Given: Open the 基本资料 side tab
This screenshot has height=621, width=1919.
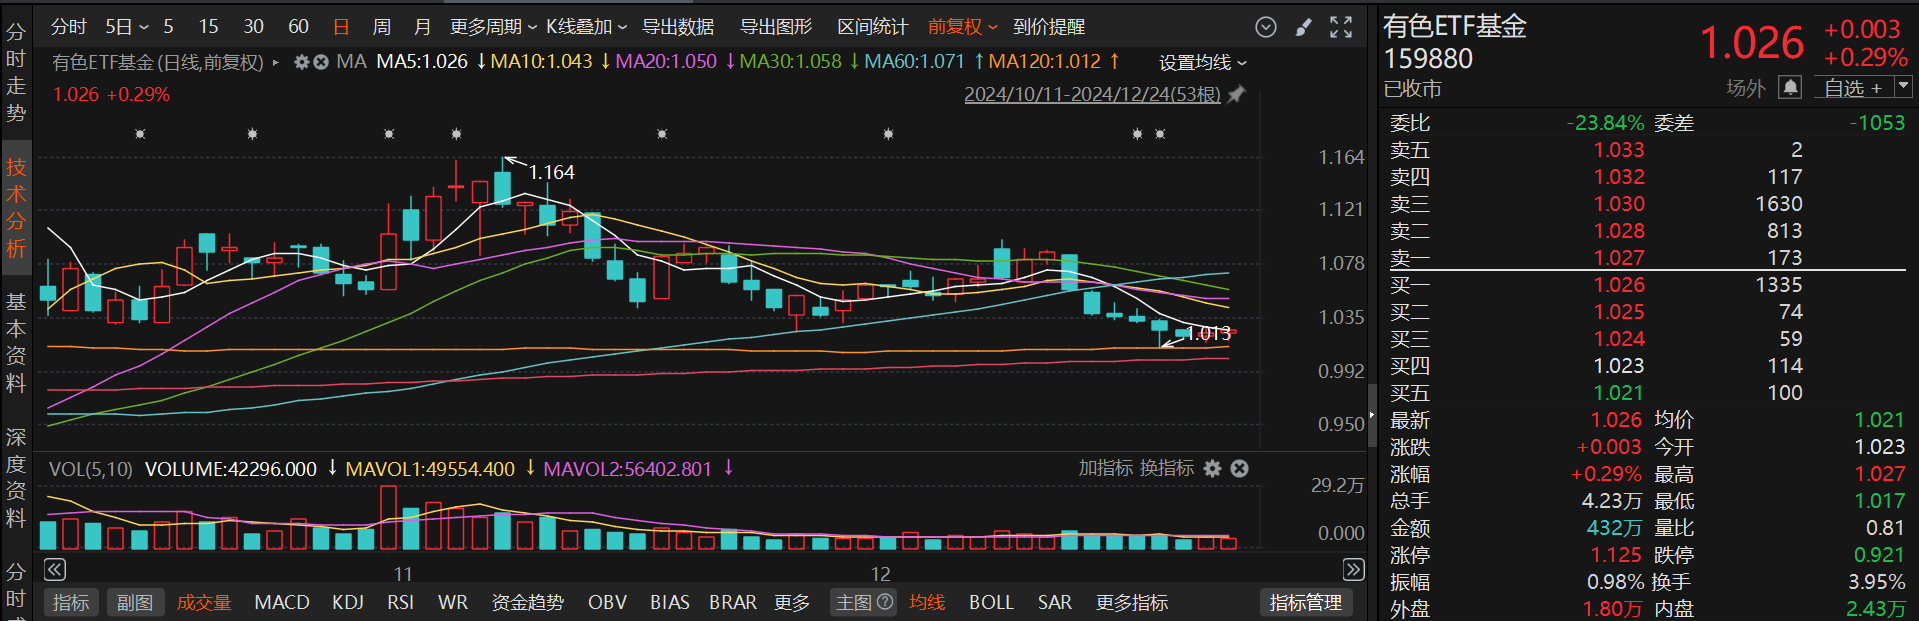Looking at the screenshot, I should coord(16,342).
